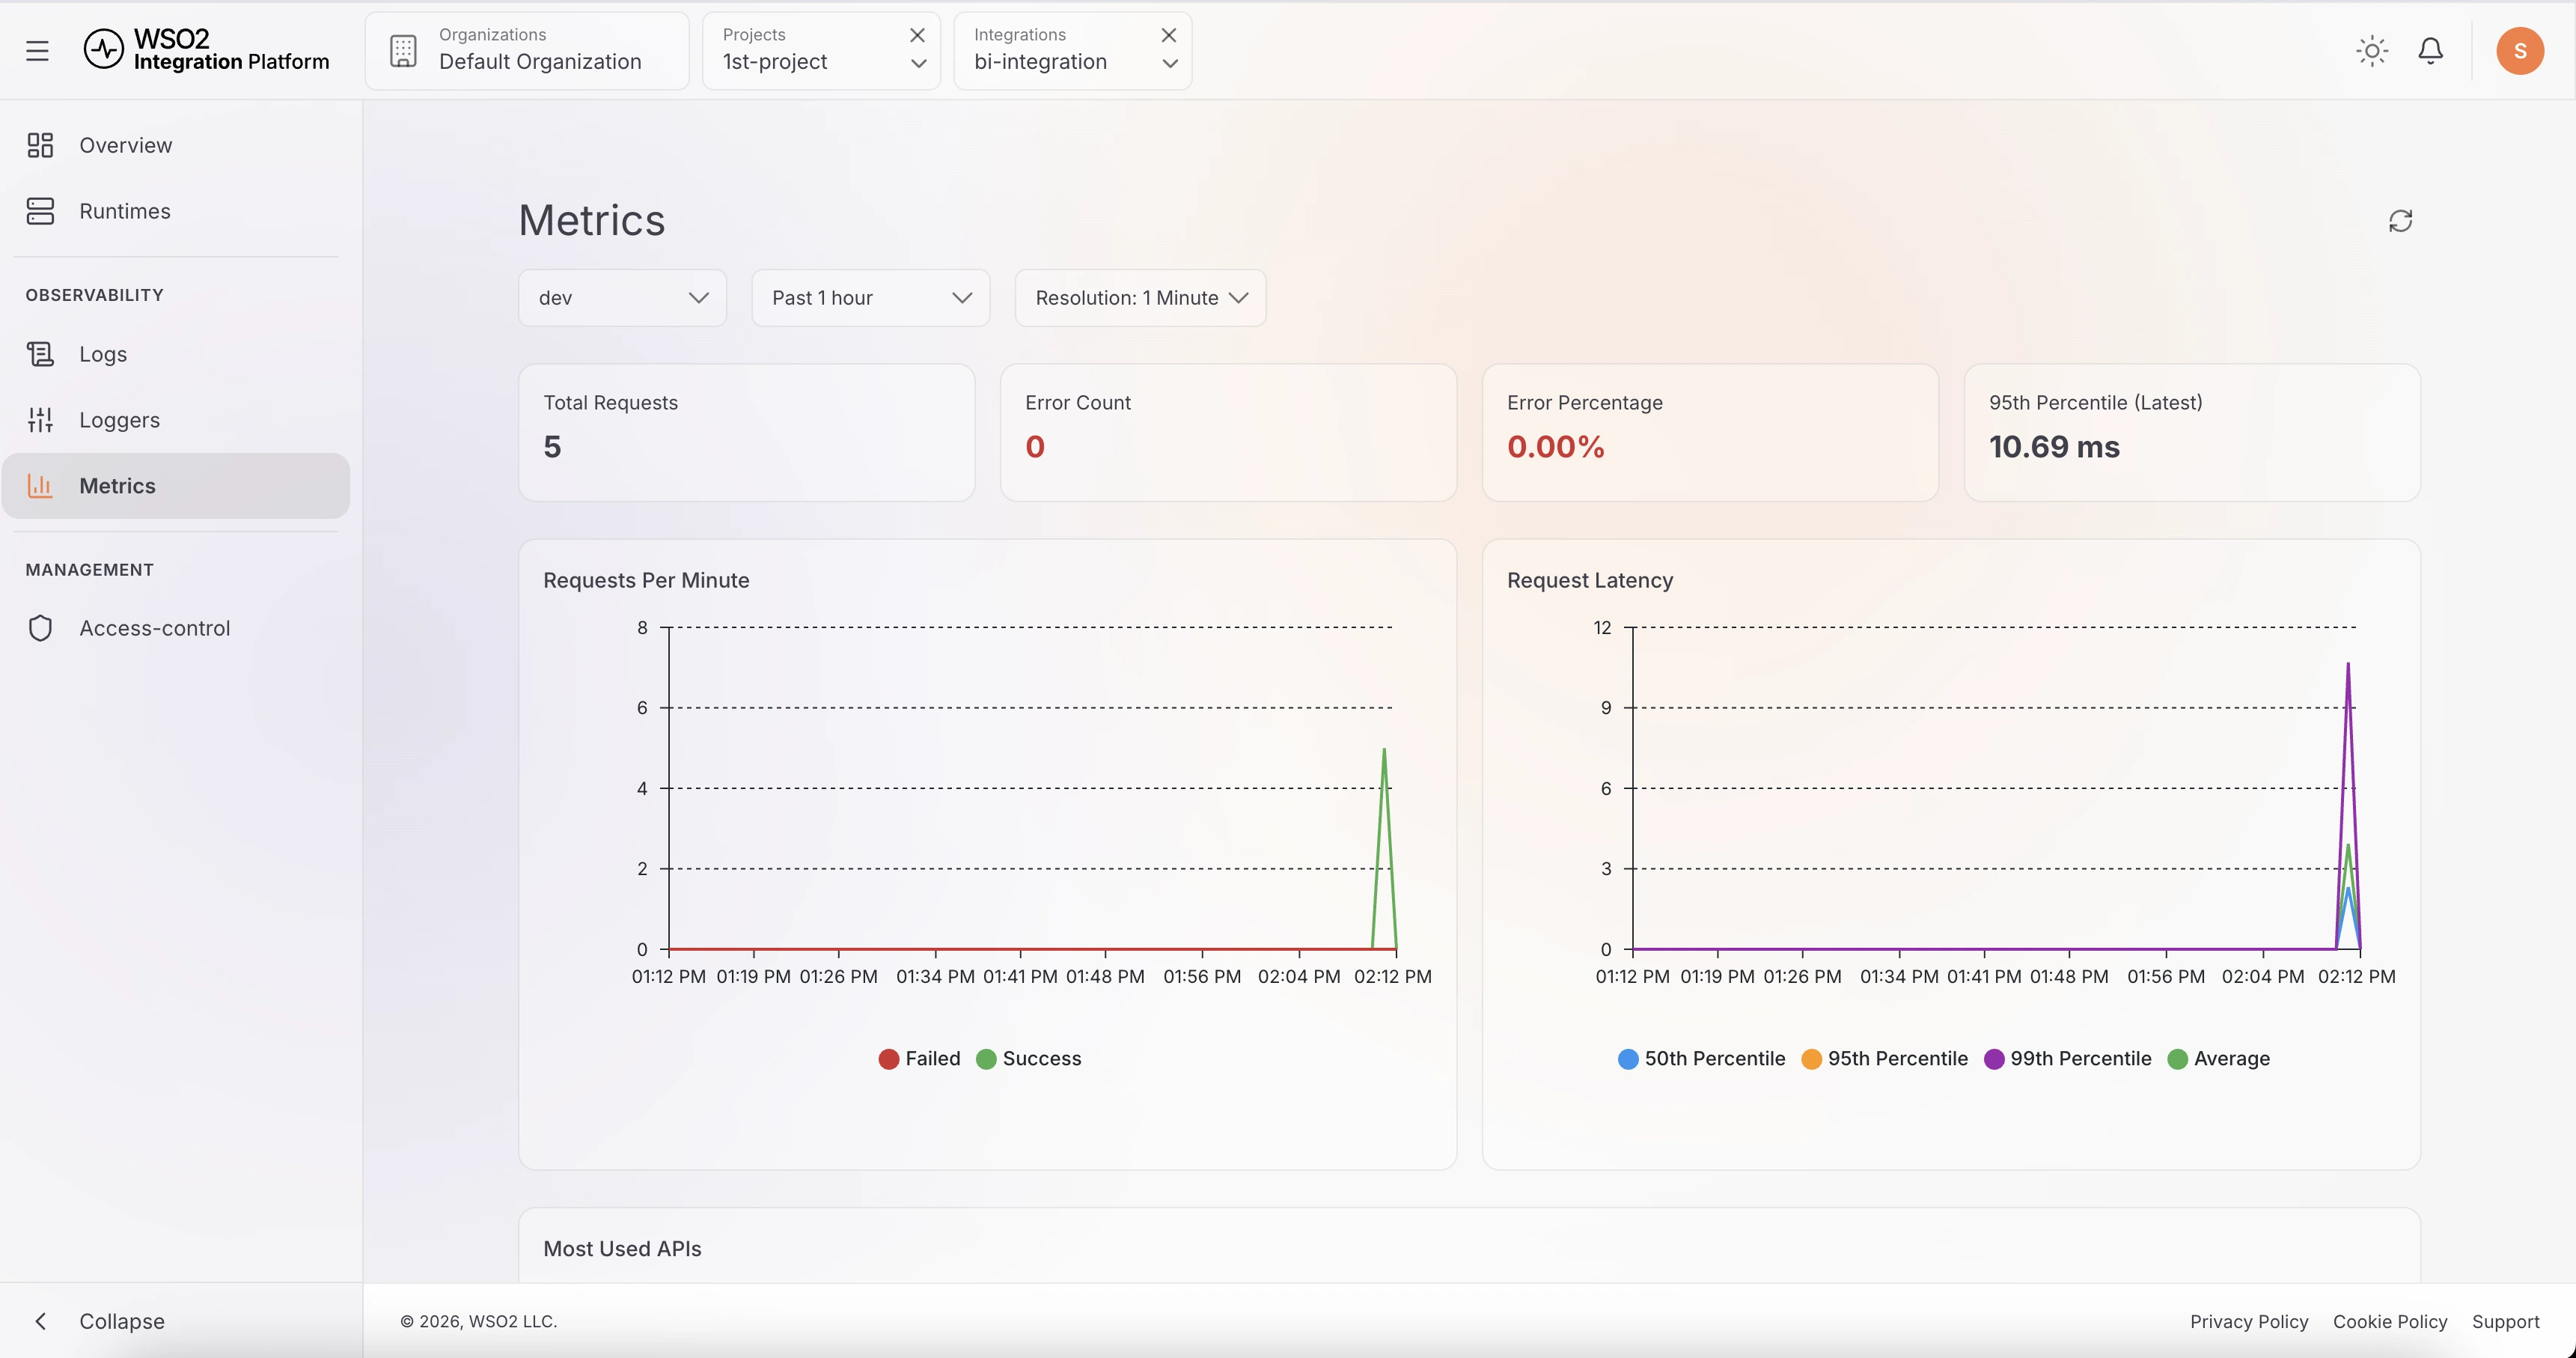Click the 50th Percentile blue legend swatch
This screenshot has width=2576, height=1358.
pyautogui.click(x=1627, y=1059)
